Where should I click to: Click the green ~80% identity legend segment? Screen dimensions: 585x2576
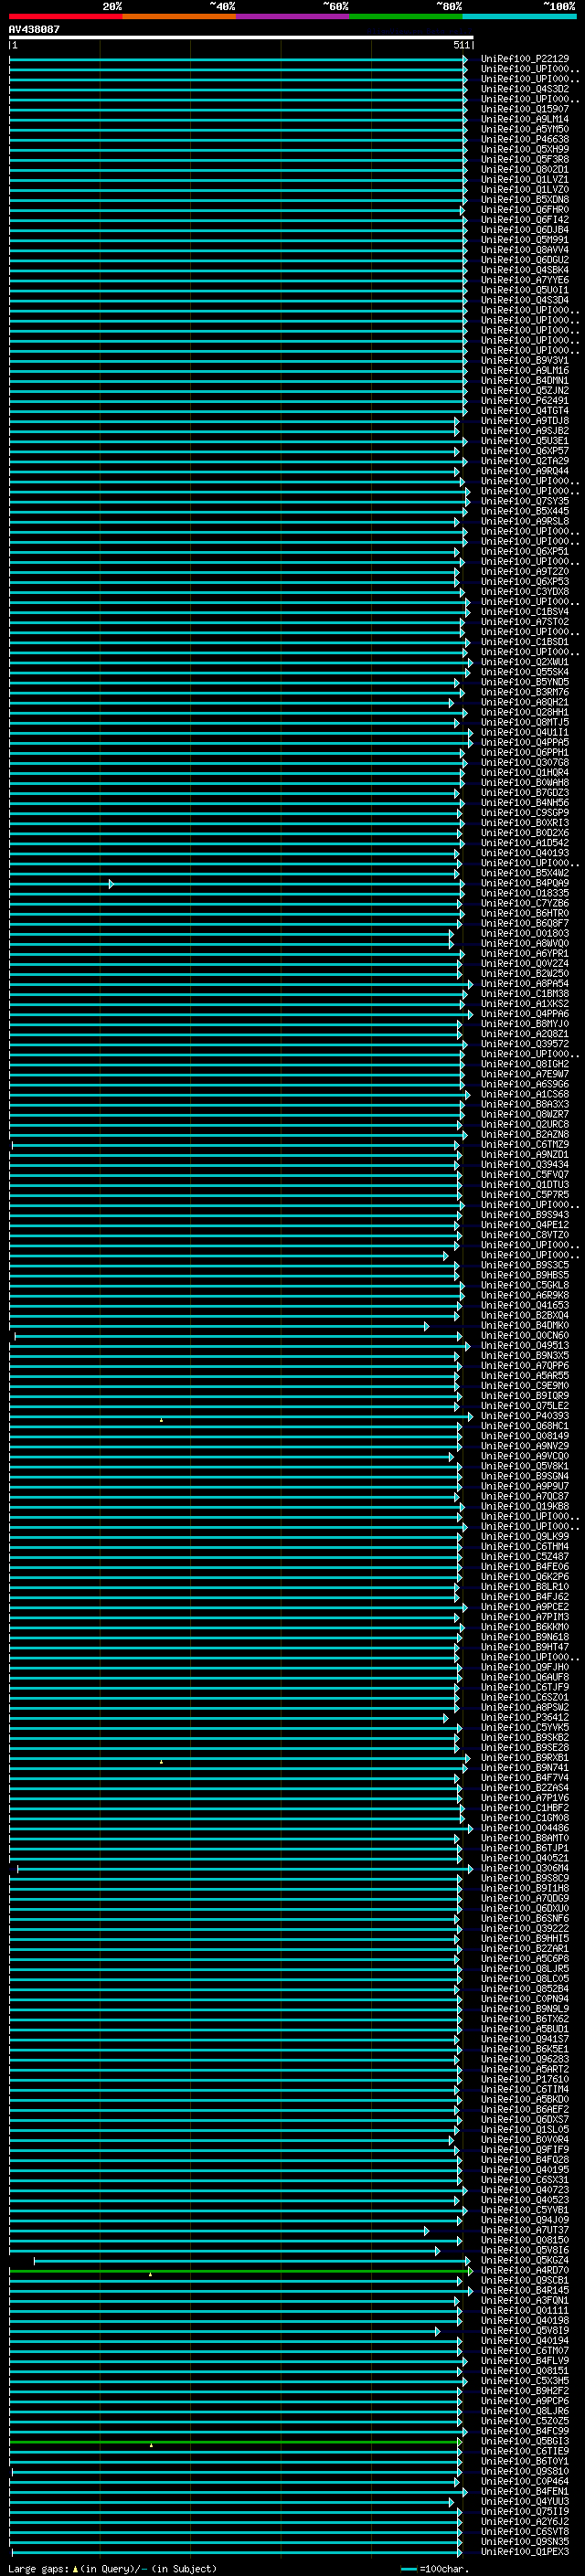point(406,16)
